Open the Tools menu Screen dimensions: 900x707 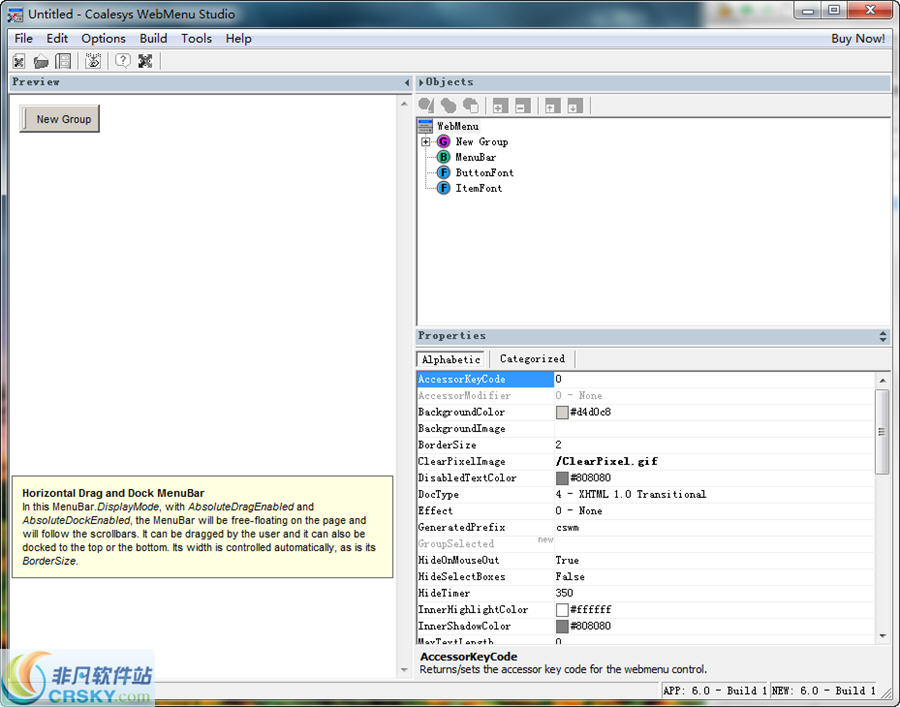196,38
